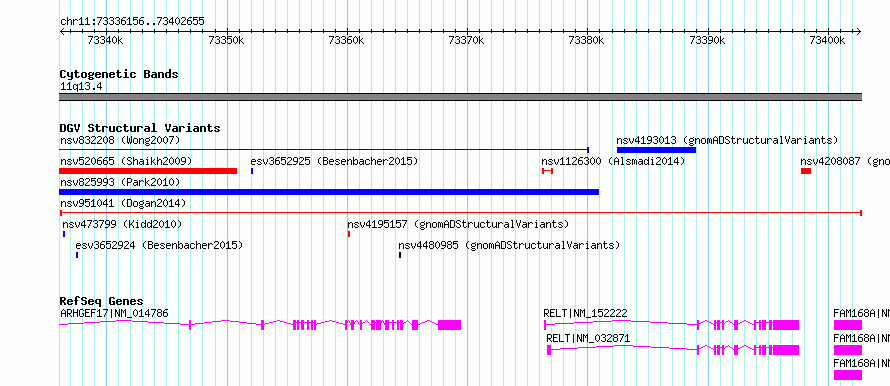Viewport: 890px width, 386px height.
Task: Select the nsv825993 (Park2010) thick blue bar
Action: (329, 192)
